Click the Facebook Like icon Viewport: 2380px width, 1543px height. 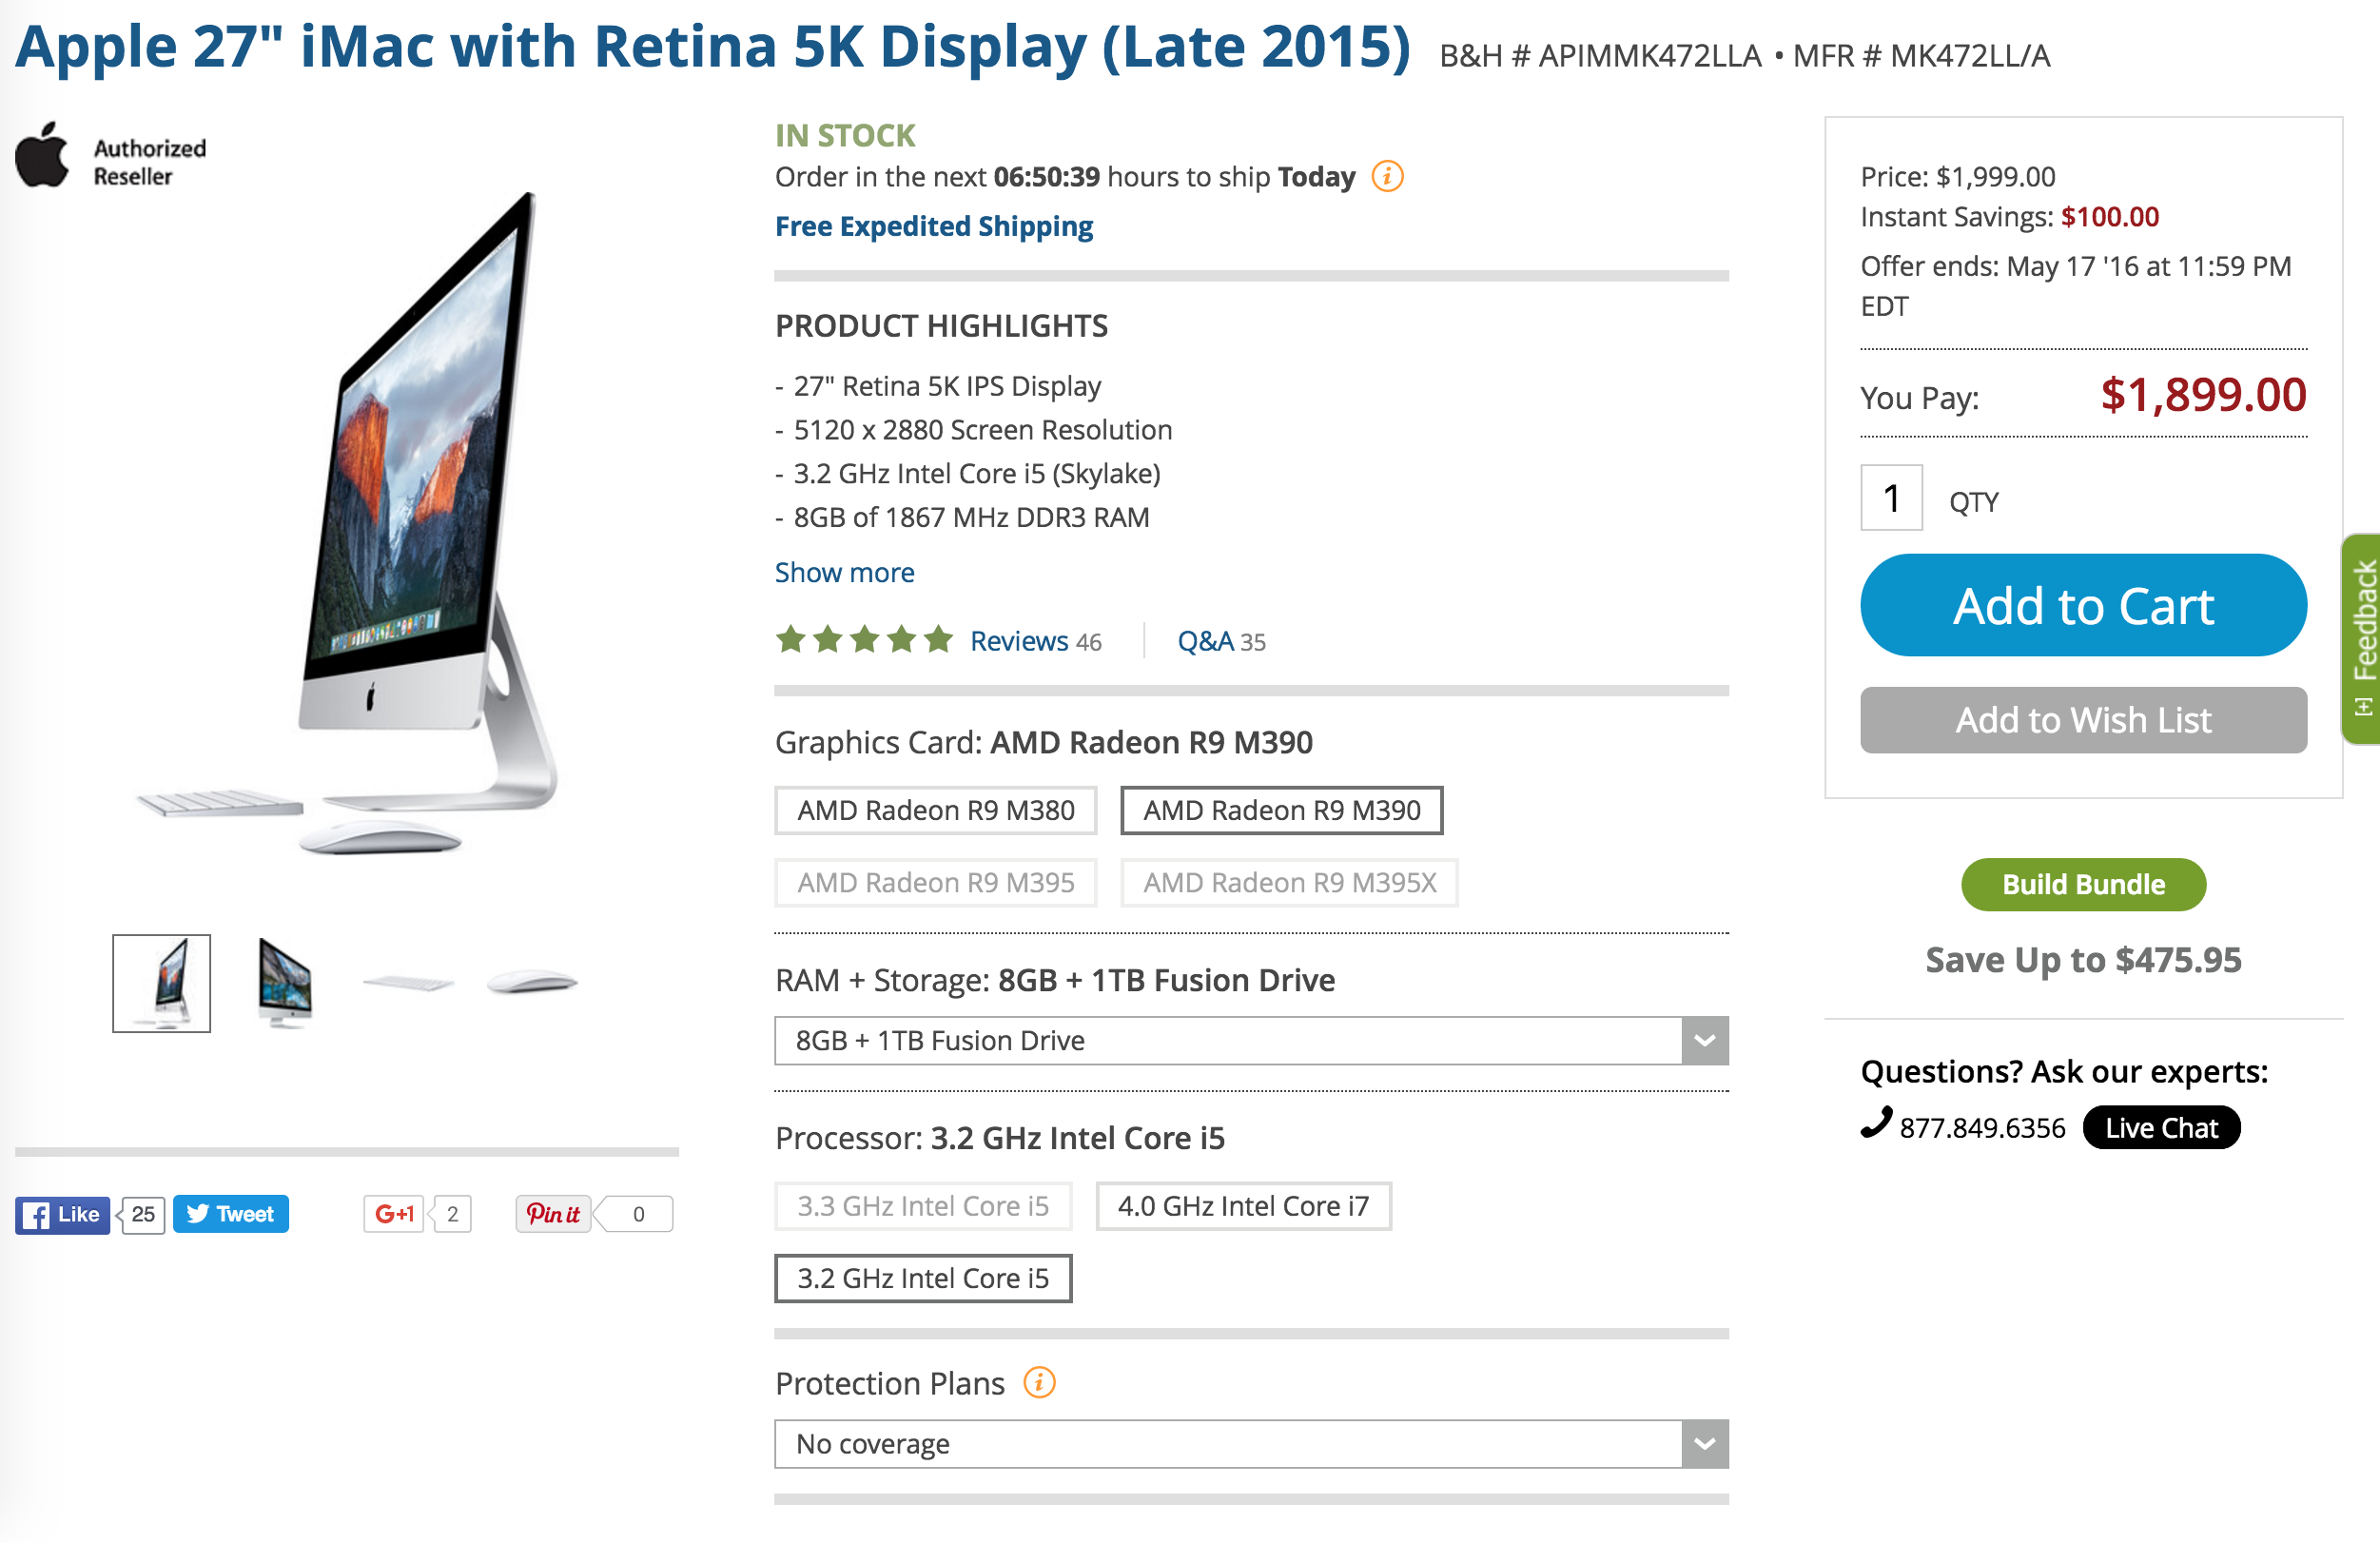pyautogui.click(x=62, y=1215)
